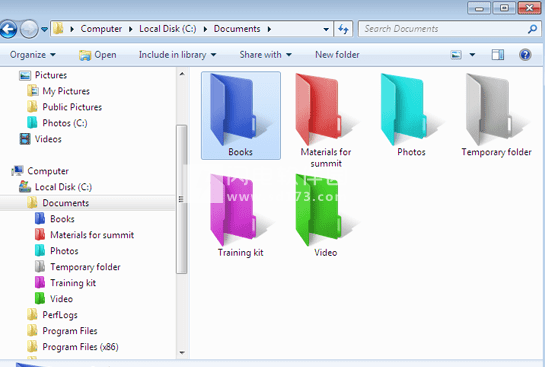
Task: Toggle the preview pane icon
Action: (498, 55)
